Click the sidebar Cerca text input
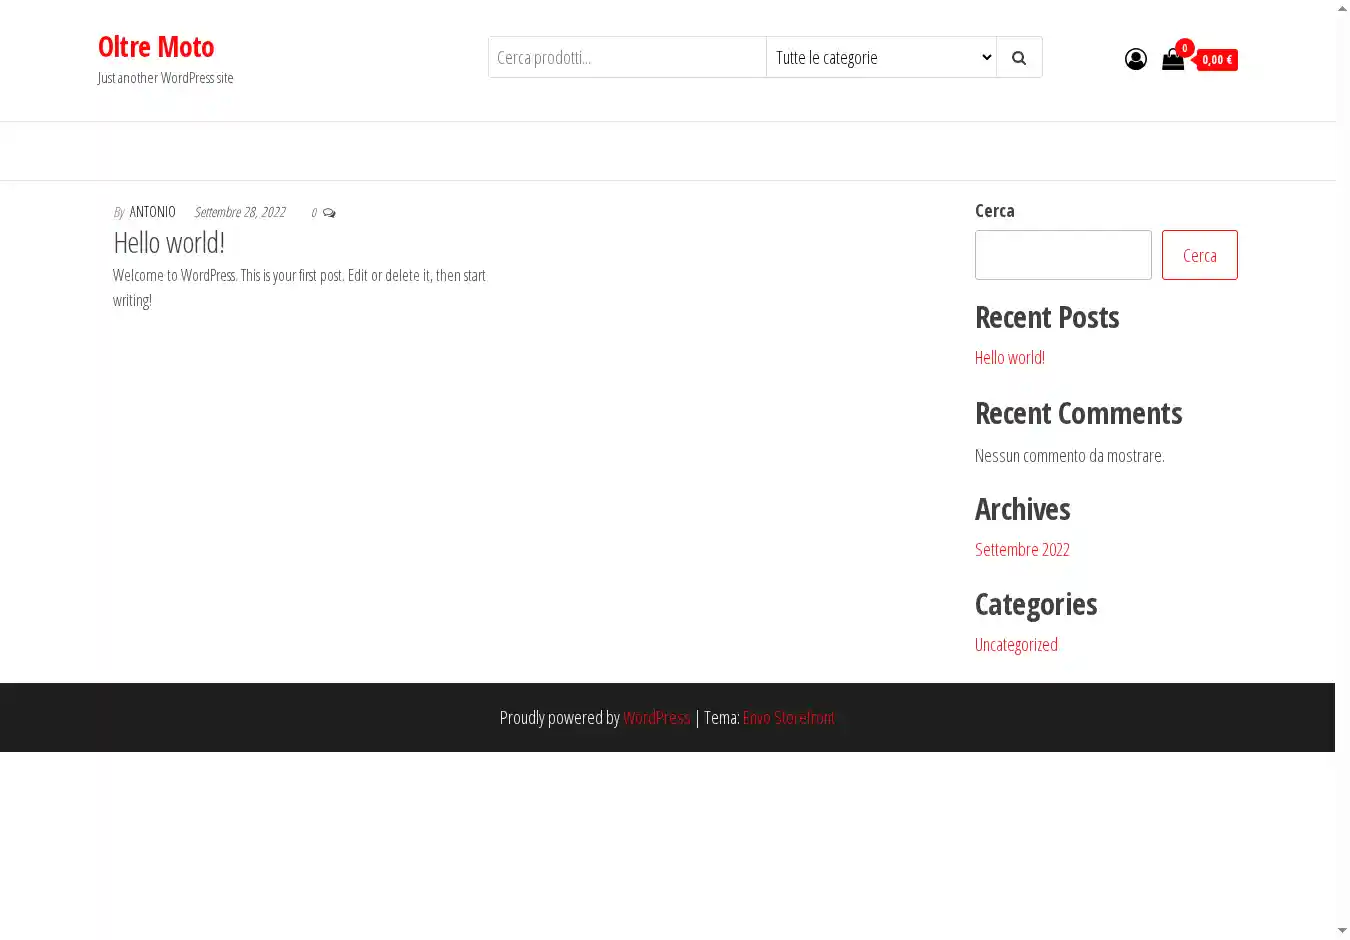 1063,255
